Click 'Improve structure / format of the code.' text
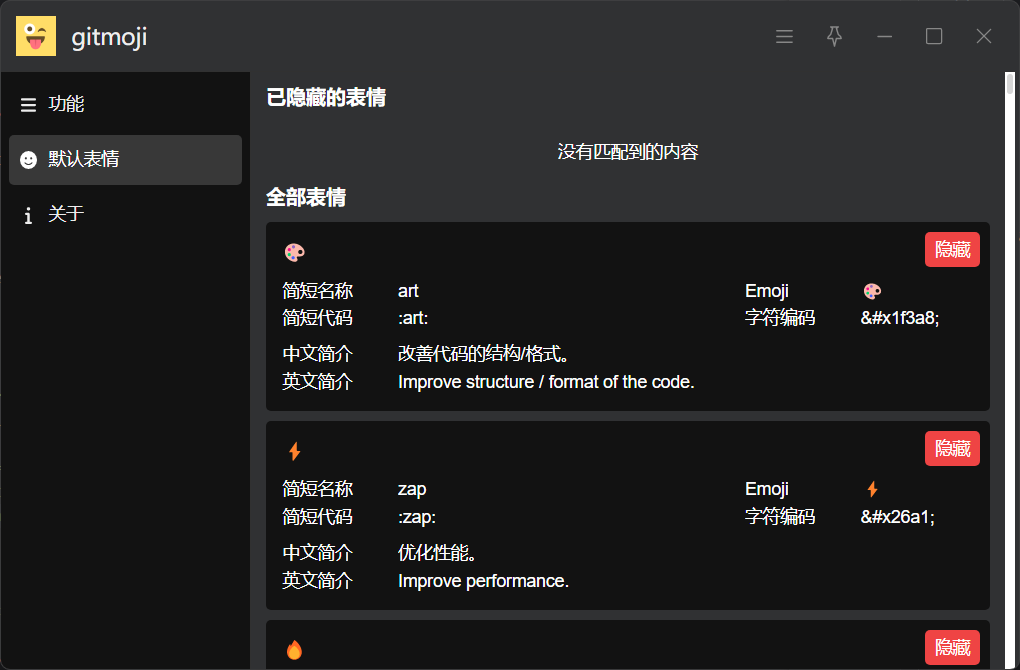The image size is (1020, 670). 546,382
